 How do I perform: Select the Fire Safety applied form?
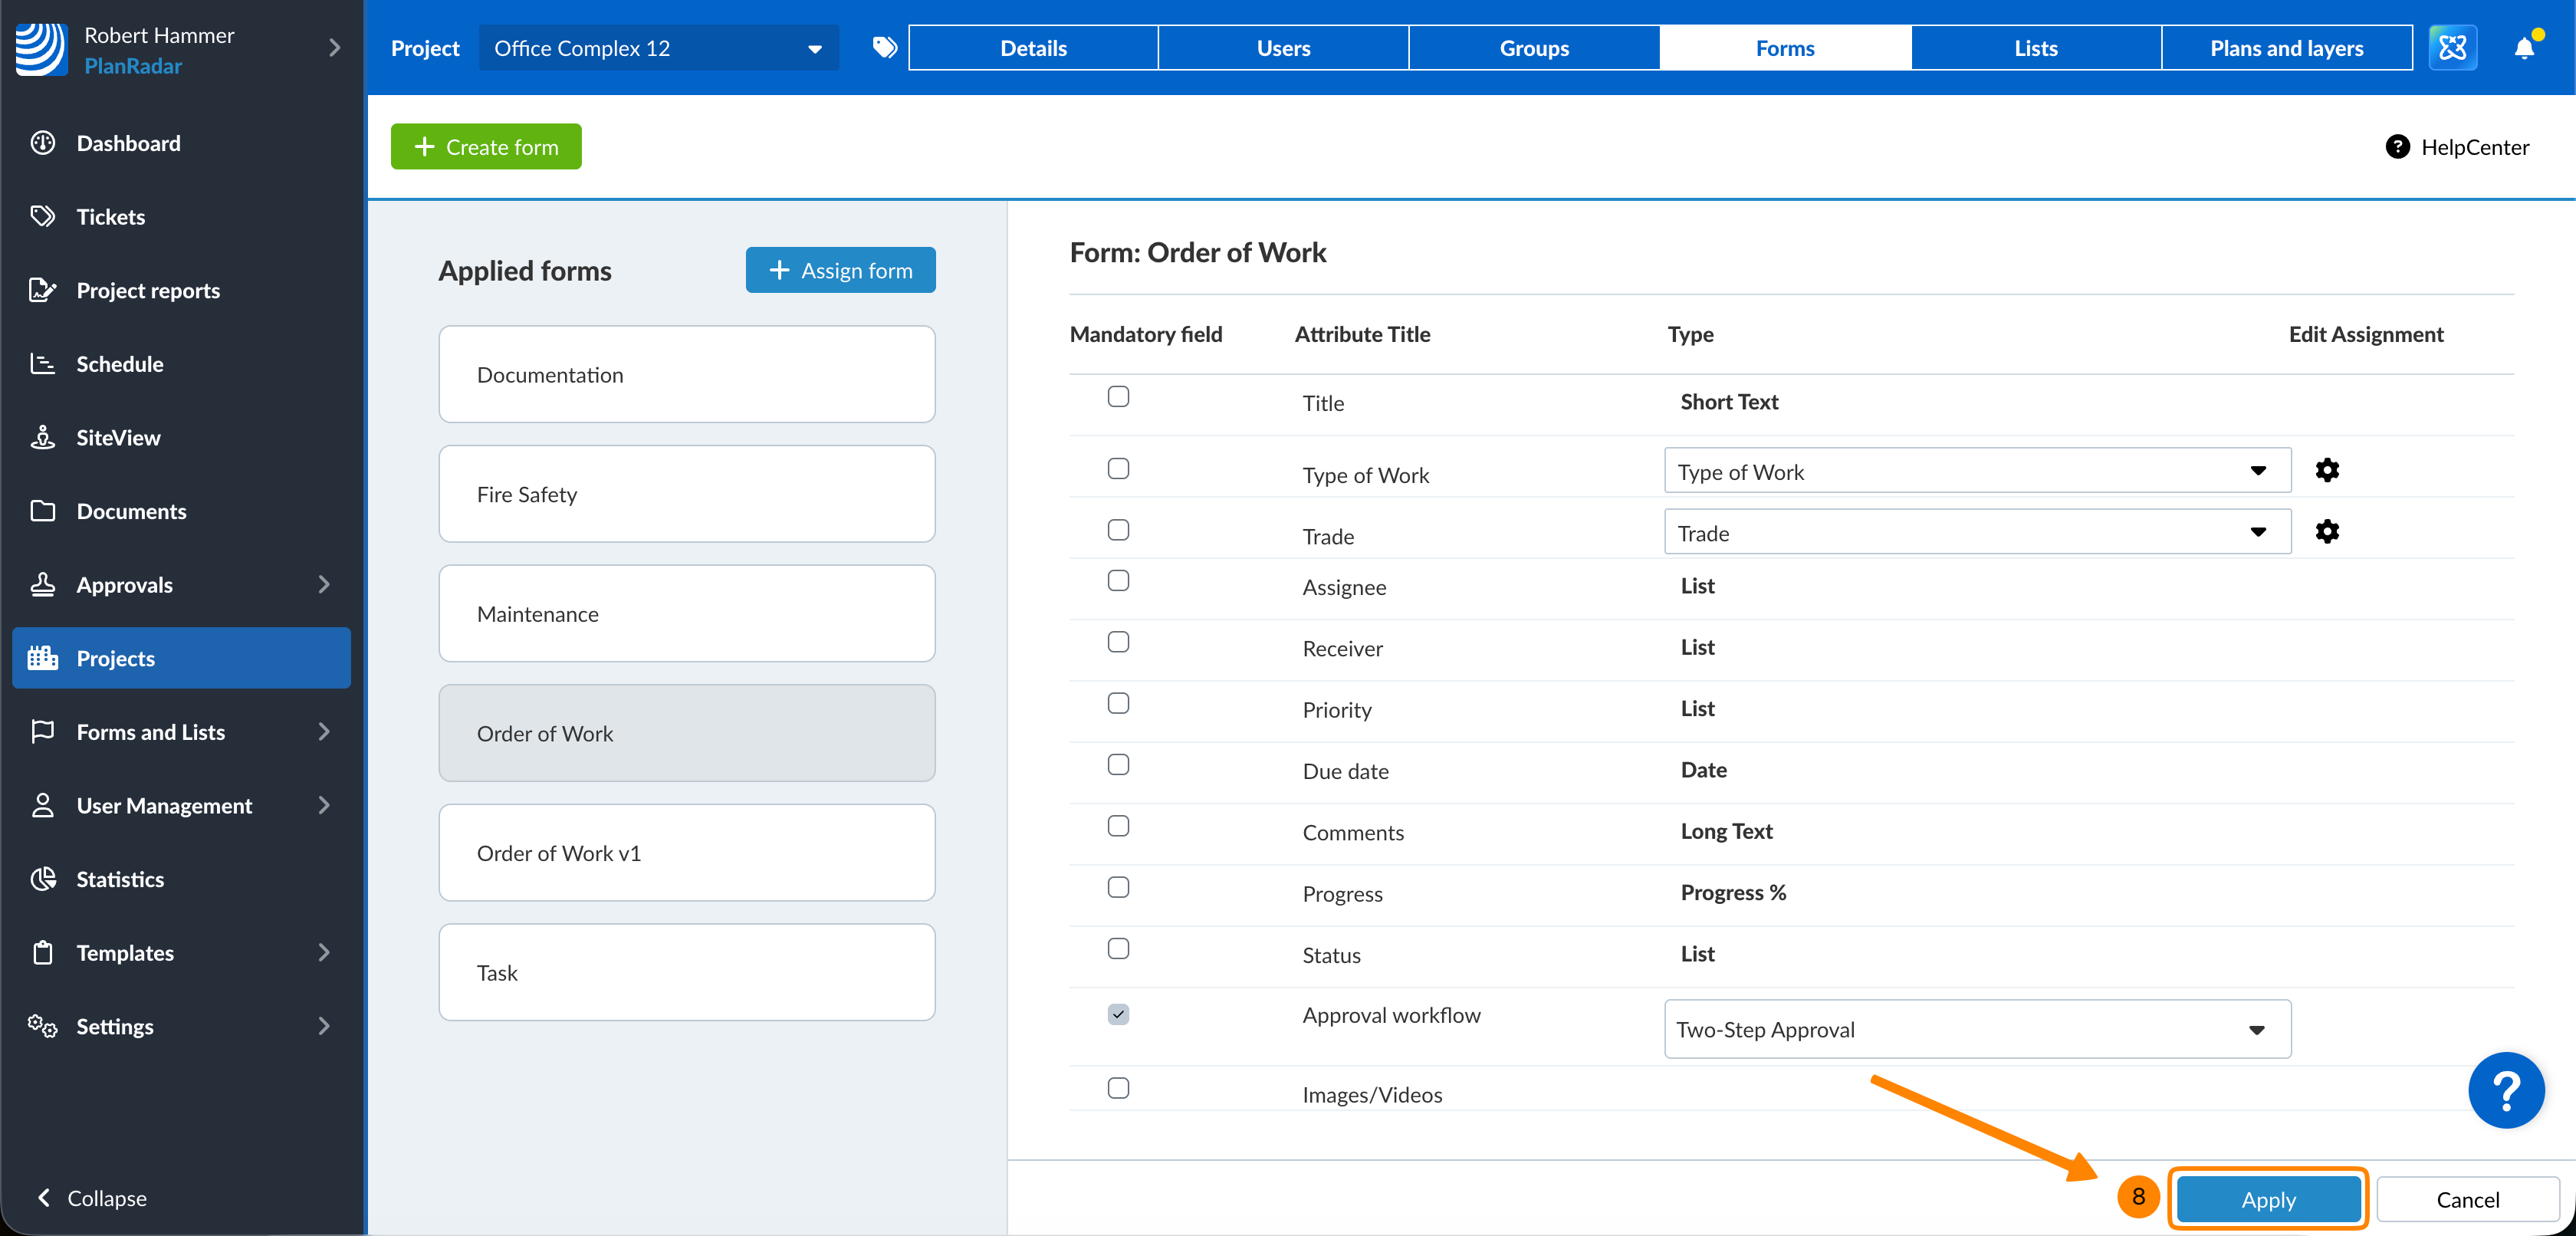point(686,494)
